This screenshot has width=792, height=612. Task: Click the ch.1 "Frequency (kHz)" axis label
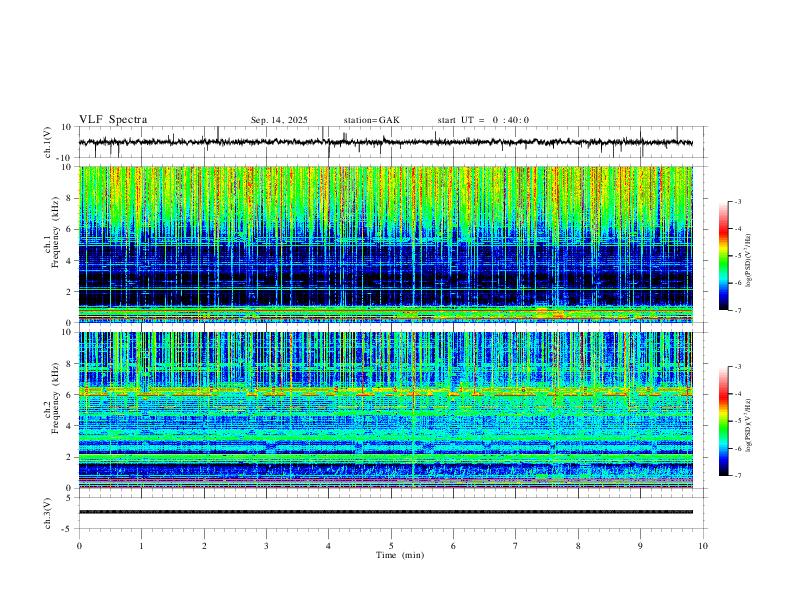coord(55,232)
